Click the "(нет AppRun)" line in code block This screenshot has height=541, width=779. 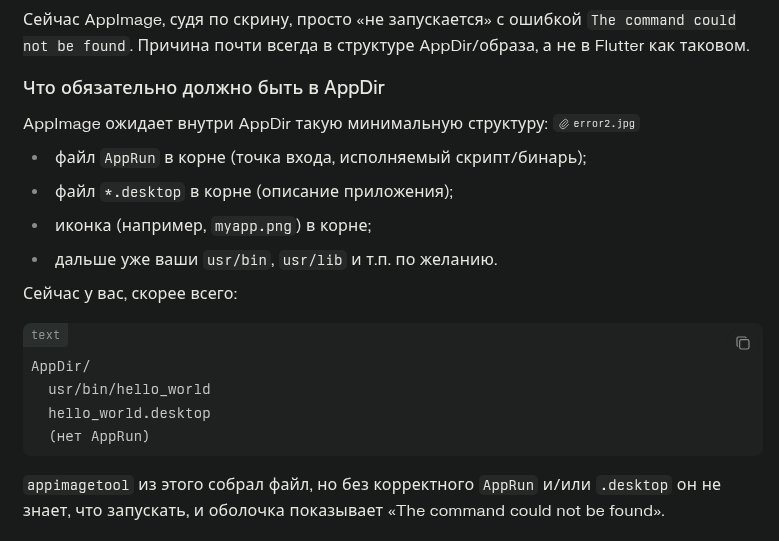99,436
